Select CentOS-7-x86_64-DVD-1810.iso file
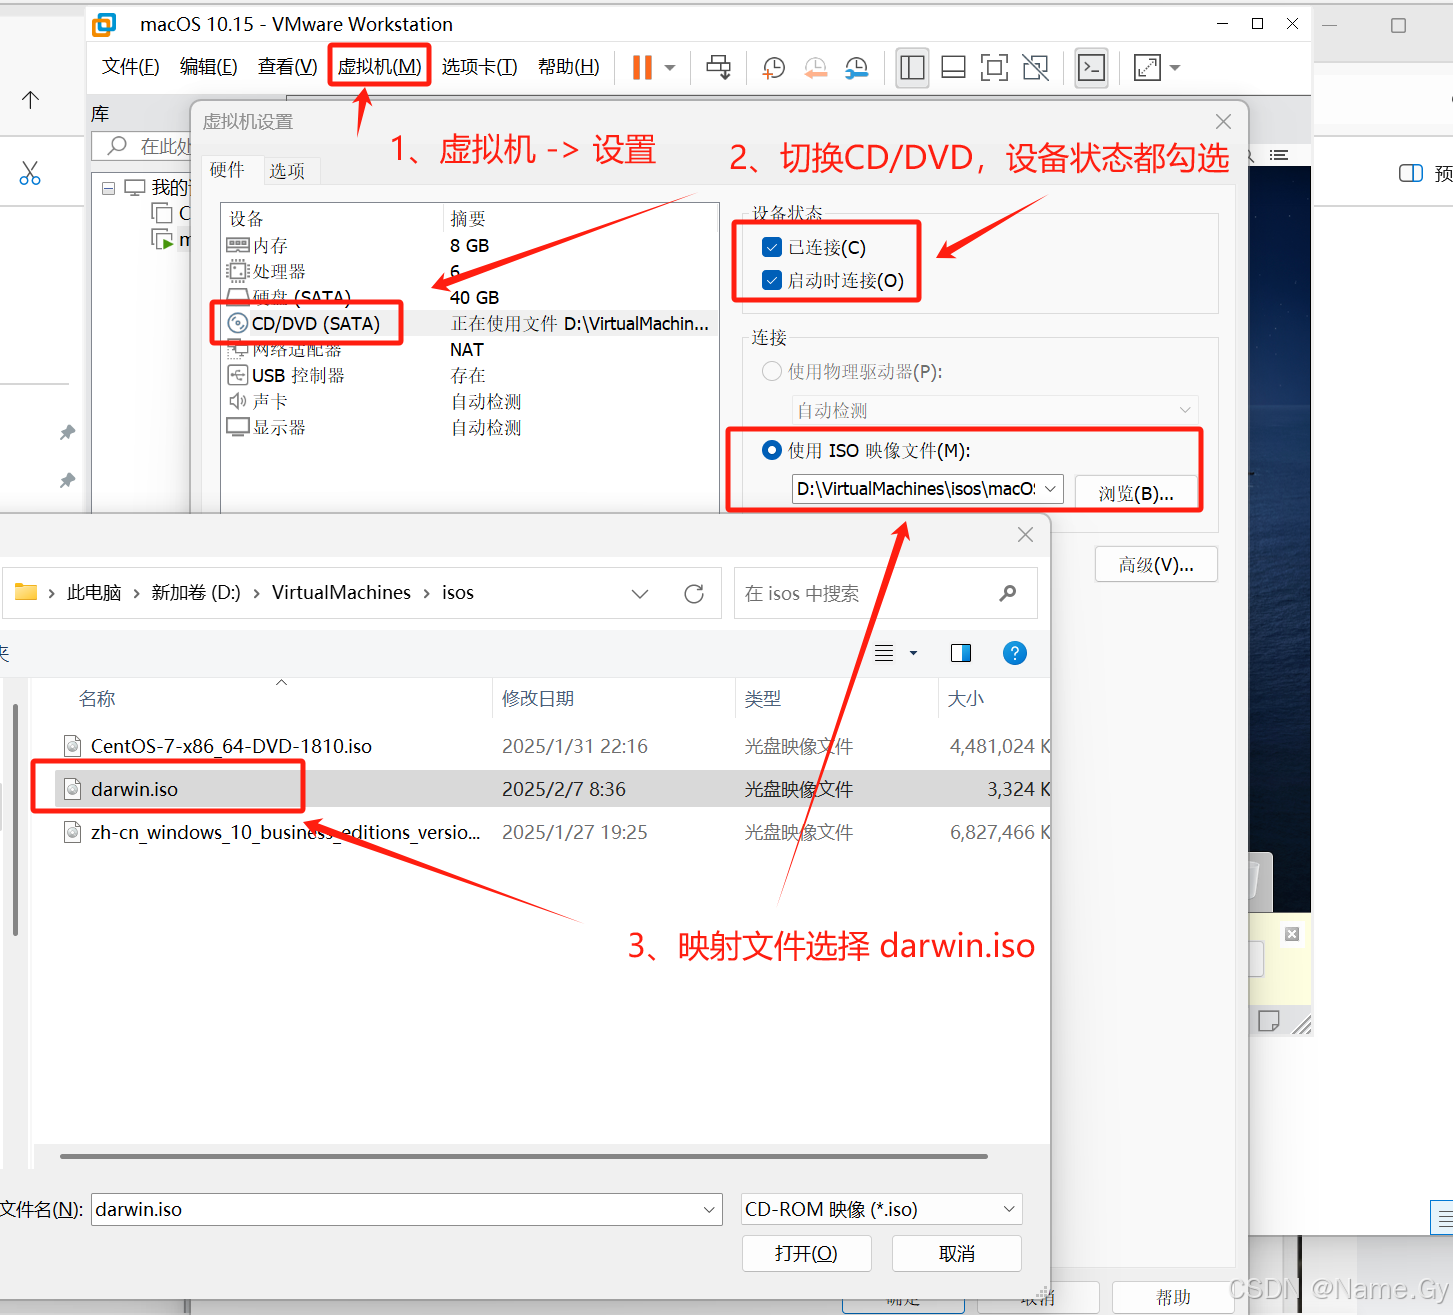This screenshot has height=1315, width=1453. click(x=231, y=747)
